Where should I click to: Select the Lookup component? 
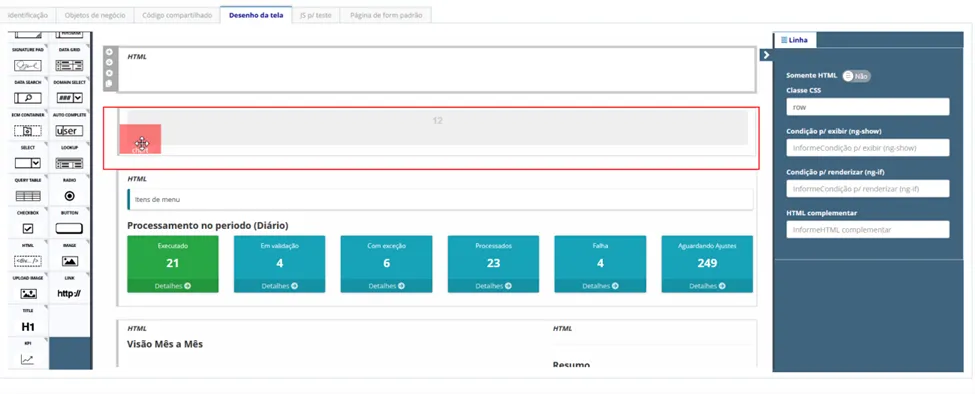[69, 158]
